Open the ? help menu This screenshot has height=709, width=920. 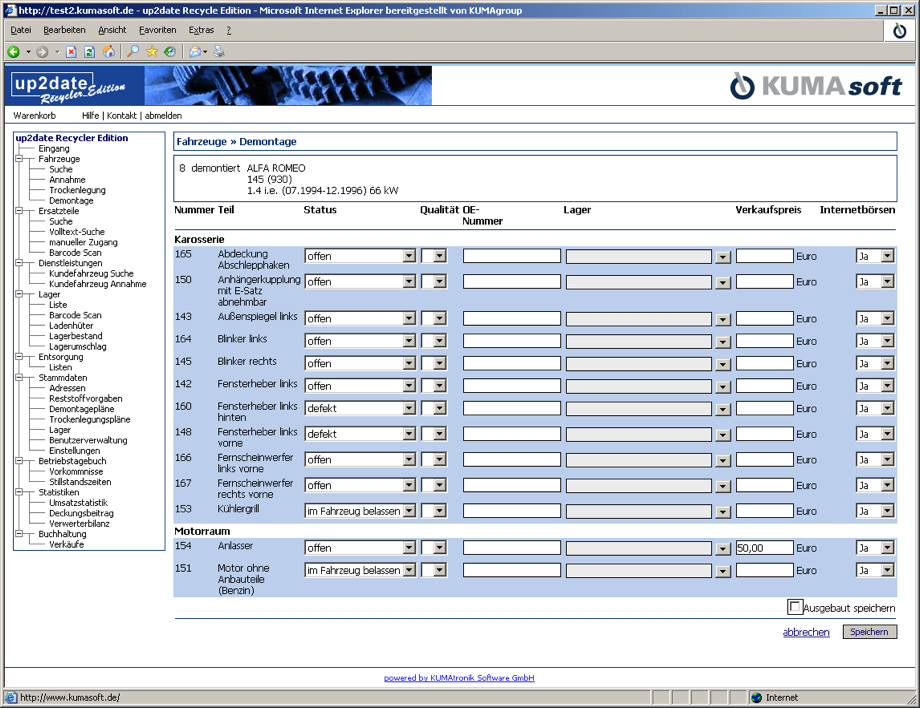click(229, 30)
